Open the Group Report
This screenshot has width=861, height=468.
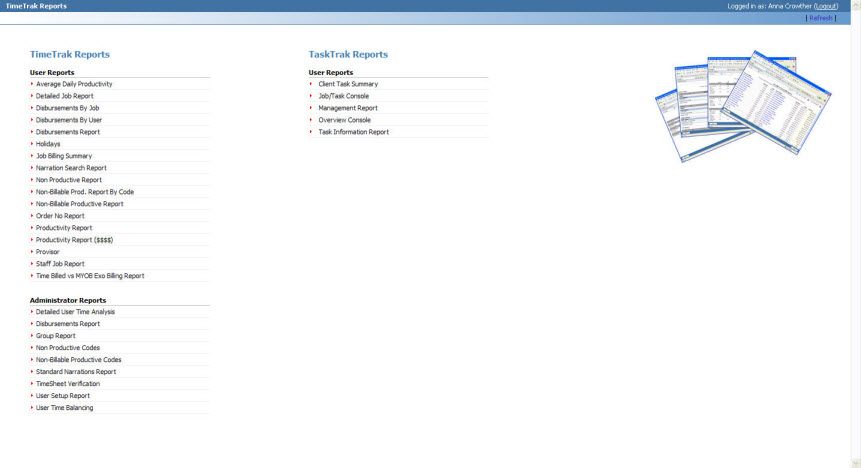[x=55, y=336]
